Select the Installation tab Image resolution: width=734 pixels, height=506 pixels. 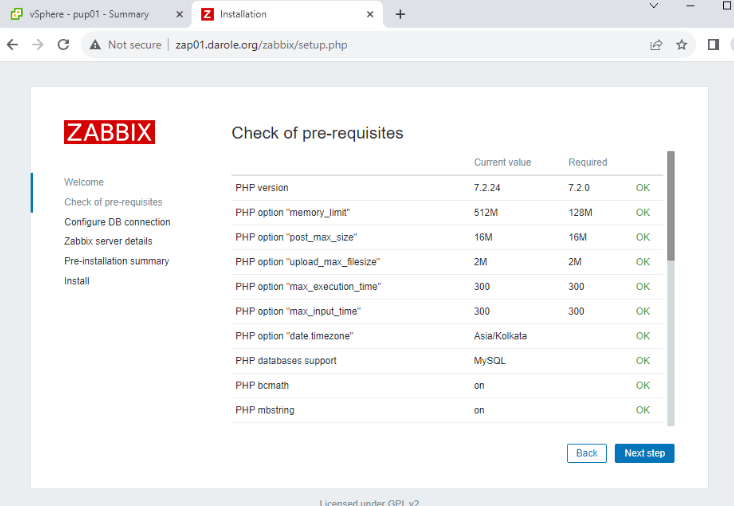287,15
